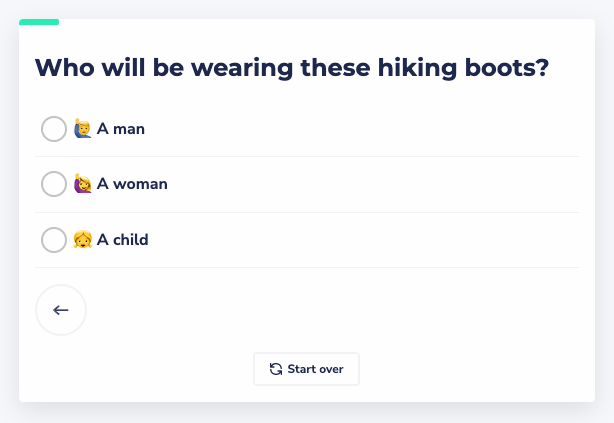Click the child face emoji

(x=83, y=240)
